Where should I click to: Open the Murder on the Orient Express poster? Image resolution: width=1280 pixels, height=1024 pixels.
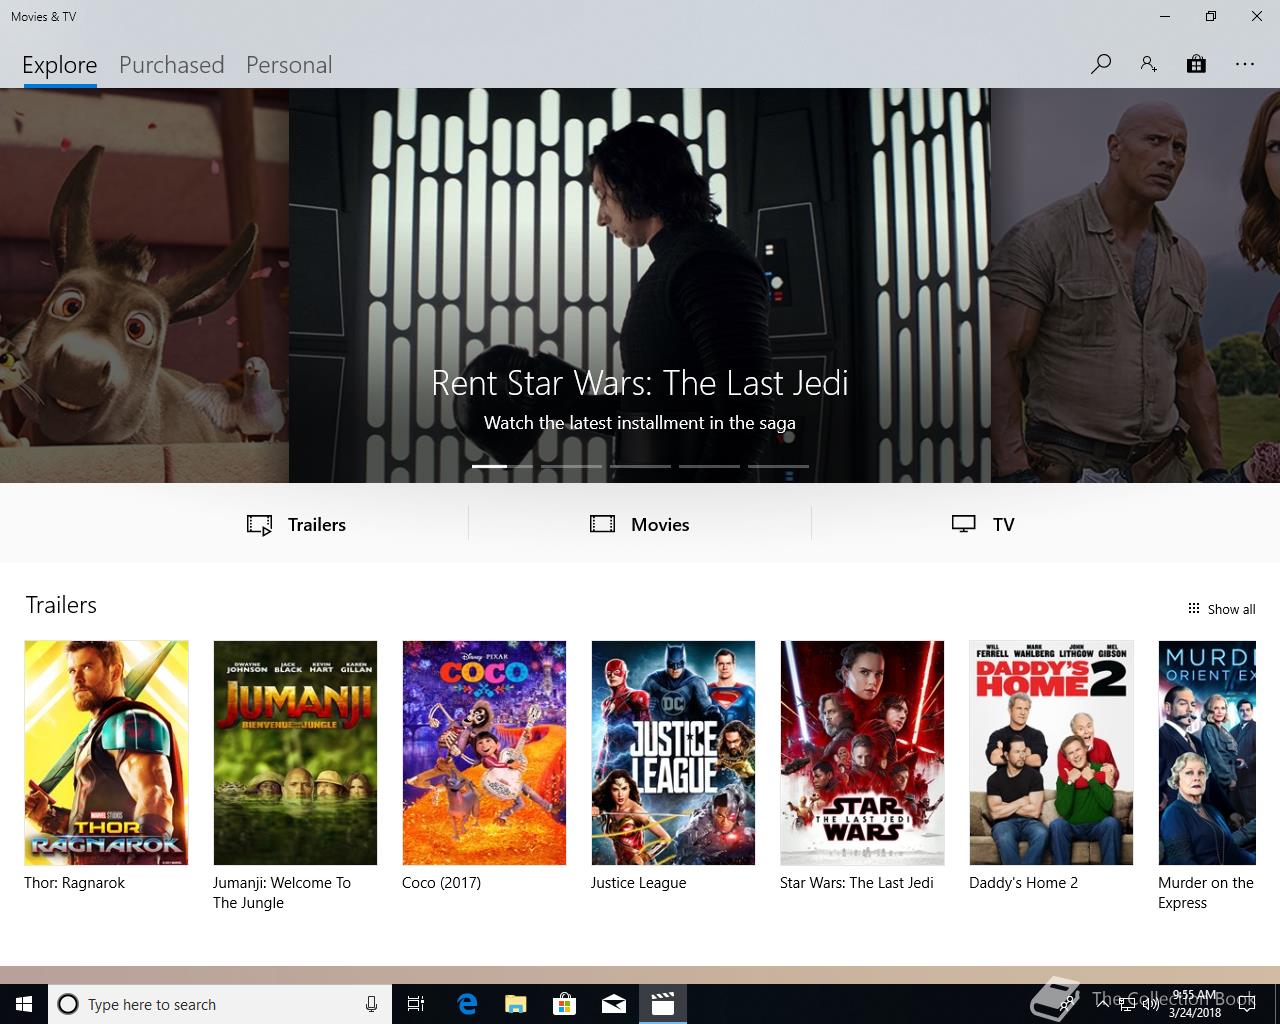[1207, 753]
